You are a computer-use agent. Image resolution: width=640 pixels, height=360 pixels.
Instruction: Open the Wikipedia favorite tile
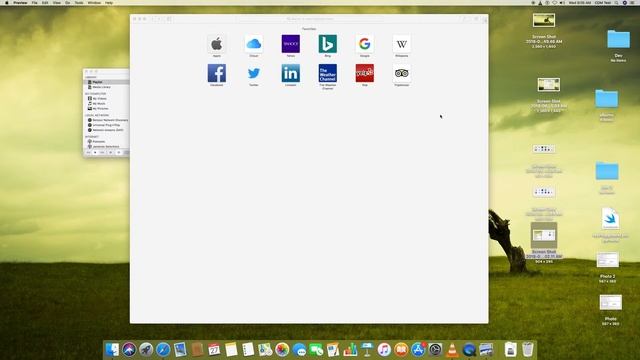coord(402,44)
